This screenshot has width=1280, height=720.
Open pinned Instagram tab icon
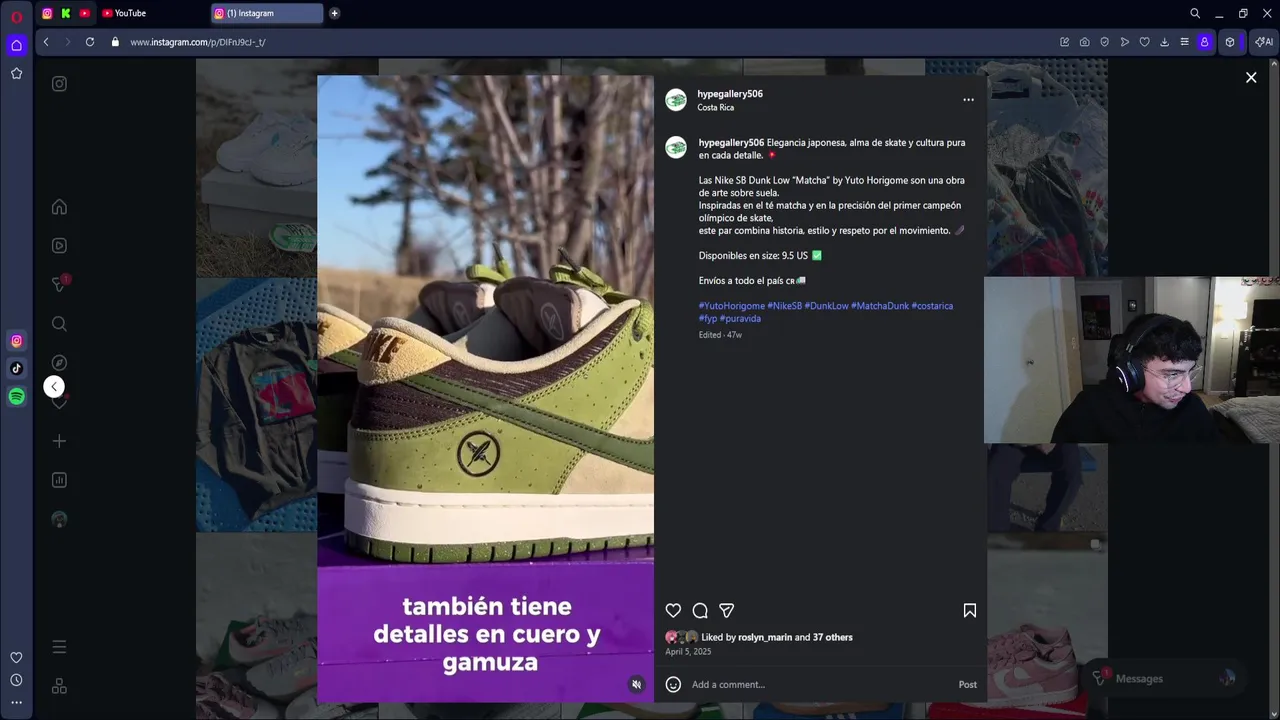click(x=47, y=13)
